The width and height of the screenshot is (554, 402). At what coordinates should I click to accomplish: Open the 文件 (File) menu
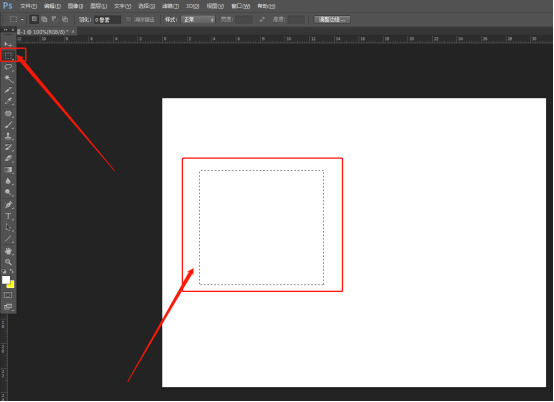[28, 6]
